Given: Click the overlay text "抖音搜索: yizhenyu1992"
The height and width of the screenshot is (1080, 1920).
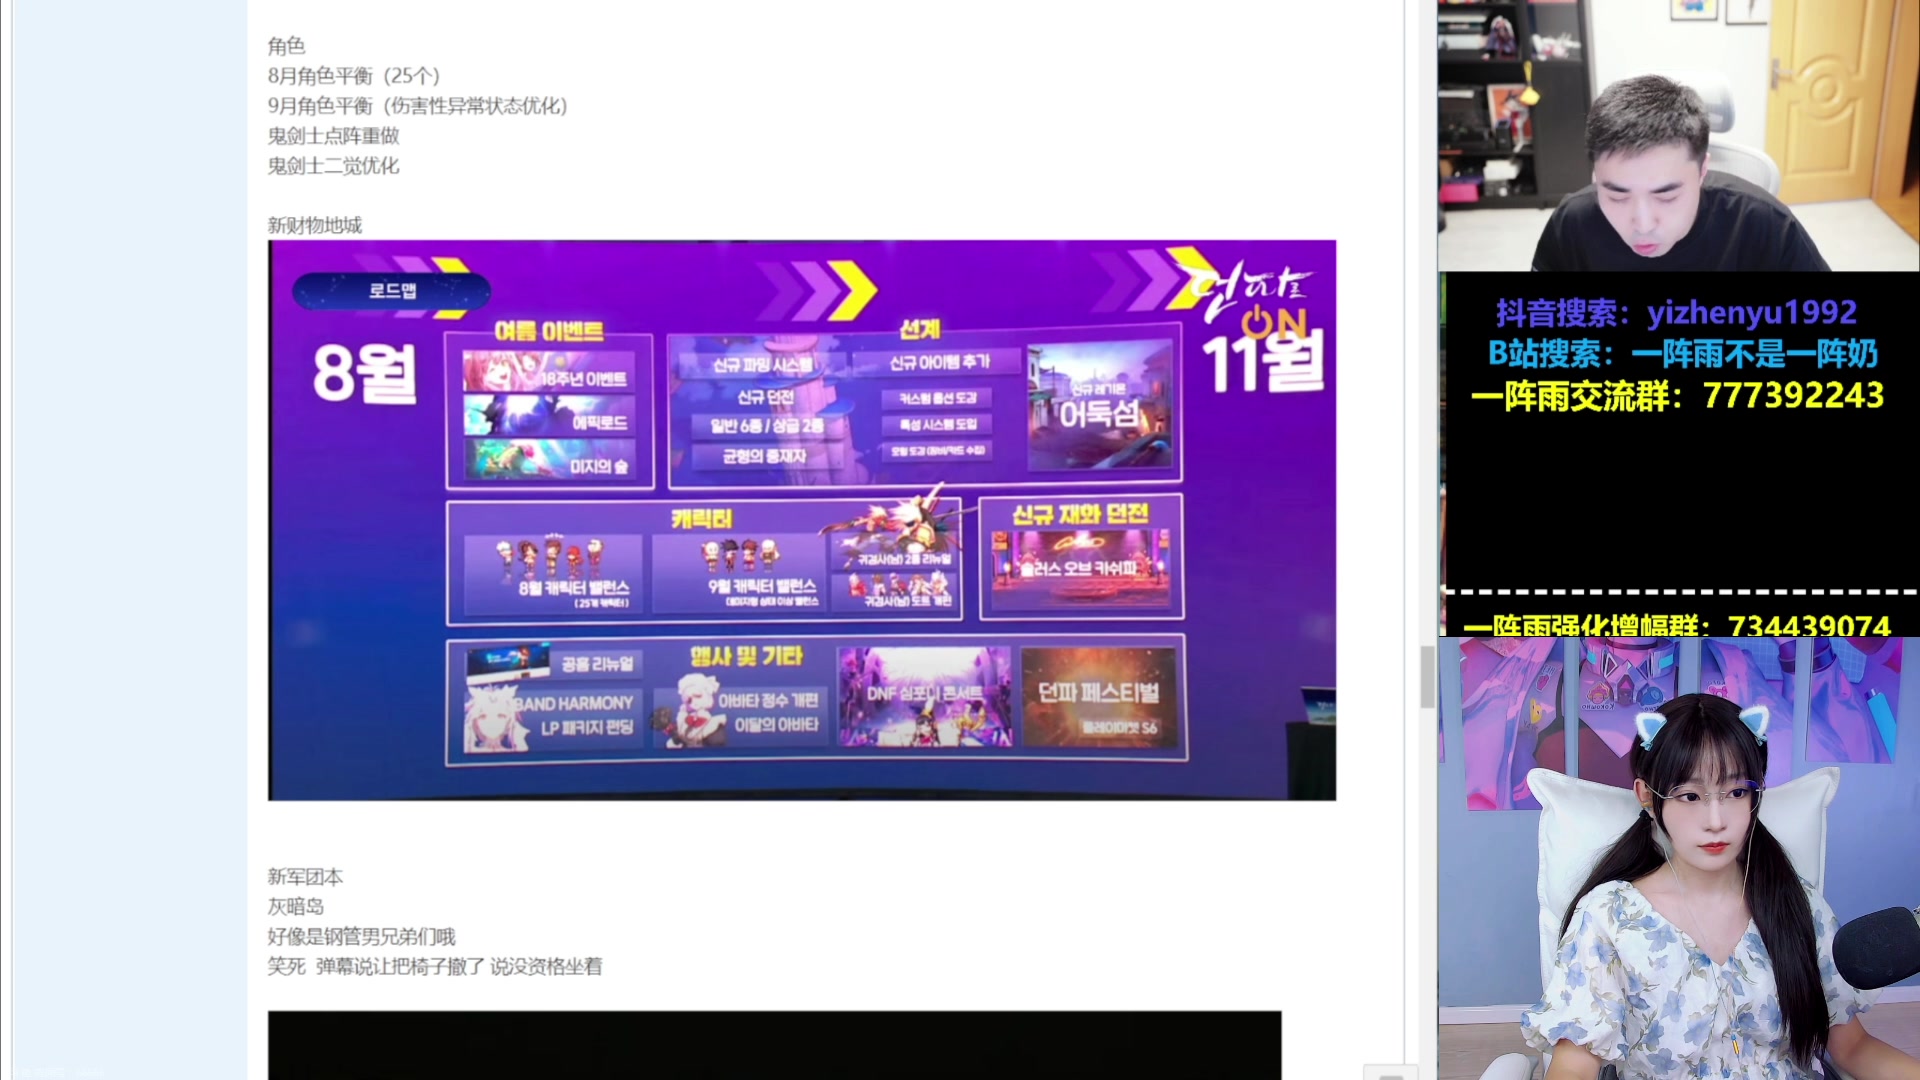Looking at the screenshot, I should click(x=1677, y=313).
